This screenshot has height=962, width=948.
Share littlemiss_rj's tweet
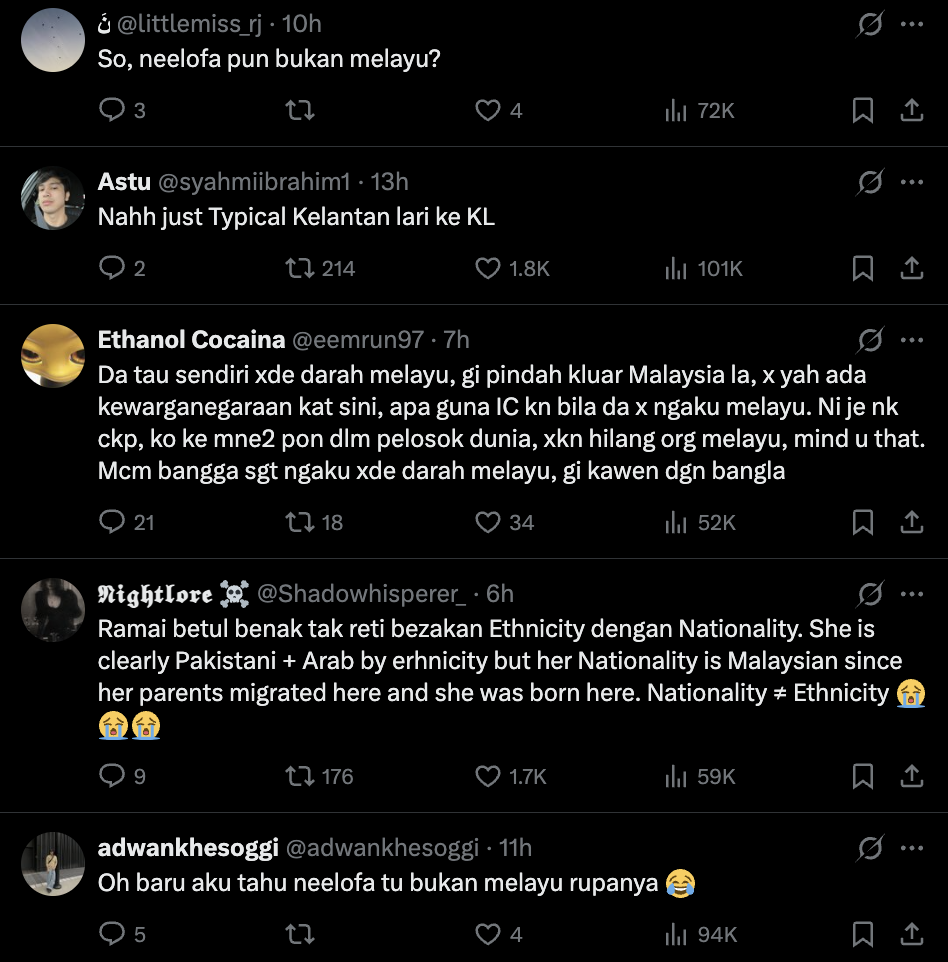[911, 110]
